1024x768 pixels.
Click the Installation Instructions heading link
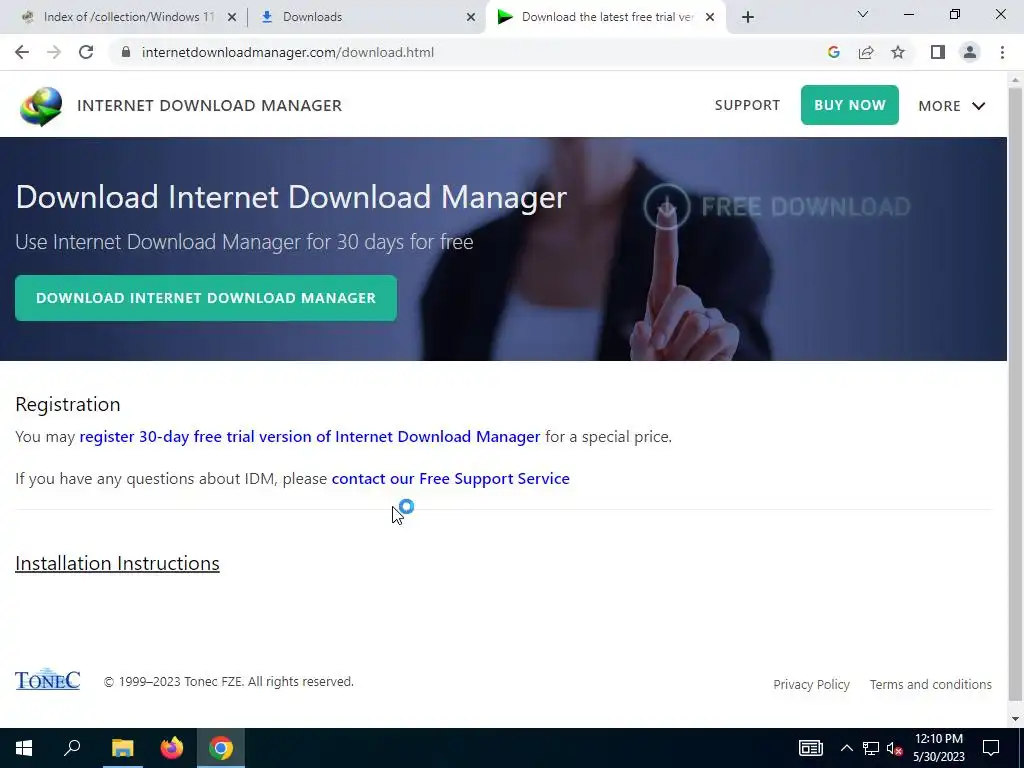(x=118, y=564)
